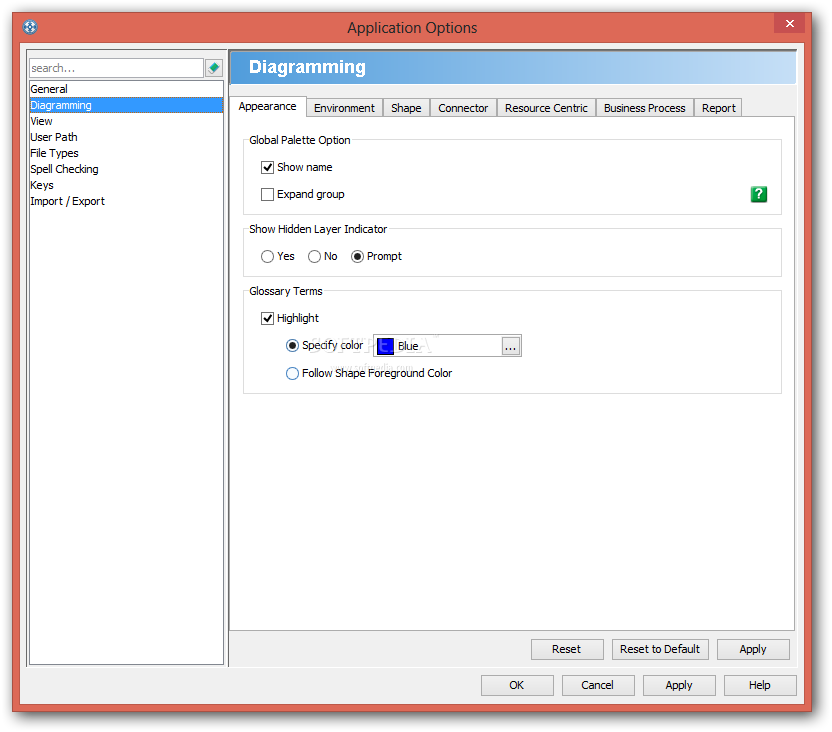Viewport: 832px width, 732px height.
Task: Close the Application Options dialog
Action: [790, 24]
